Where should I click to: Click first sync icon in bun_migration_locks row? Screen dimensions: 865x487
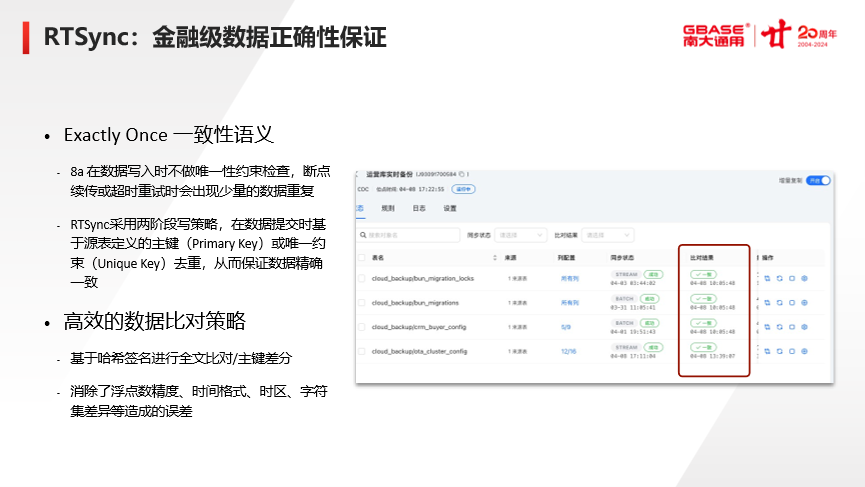tap(767, 279)
